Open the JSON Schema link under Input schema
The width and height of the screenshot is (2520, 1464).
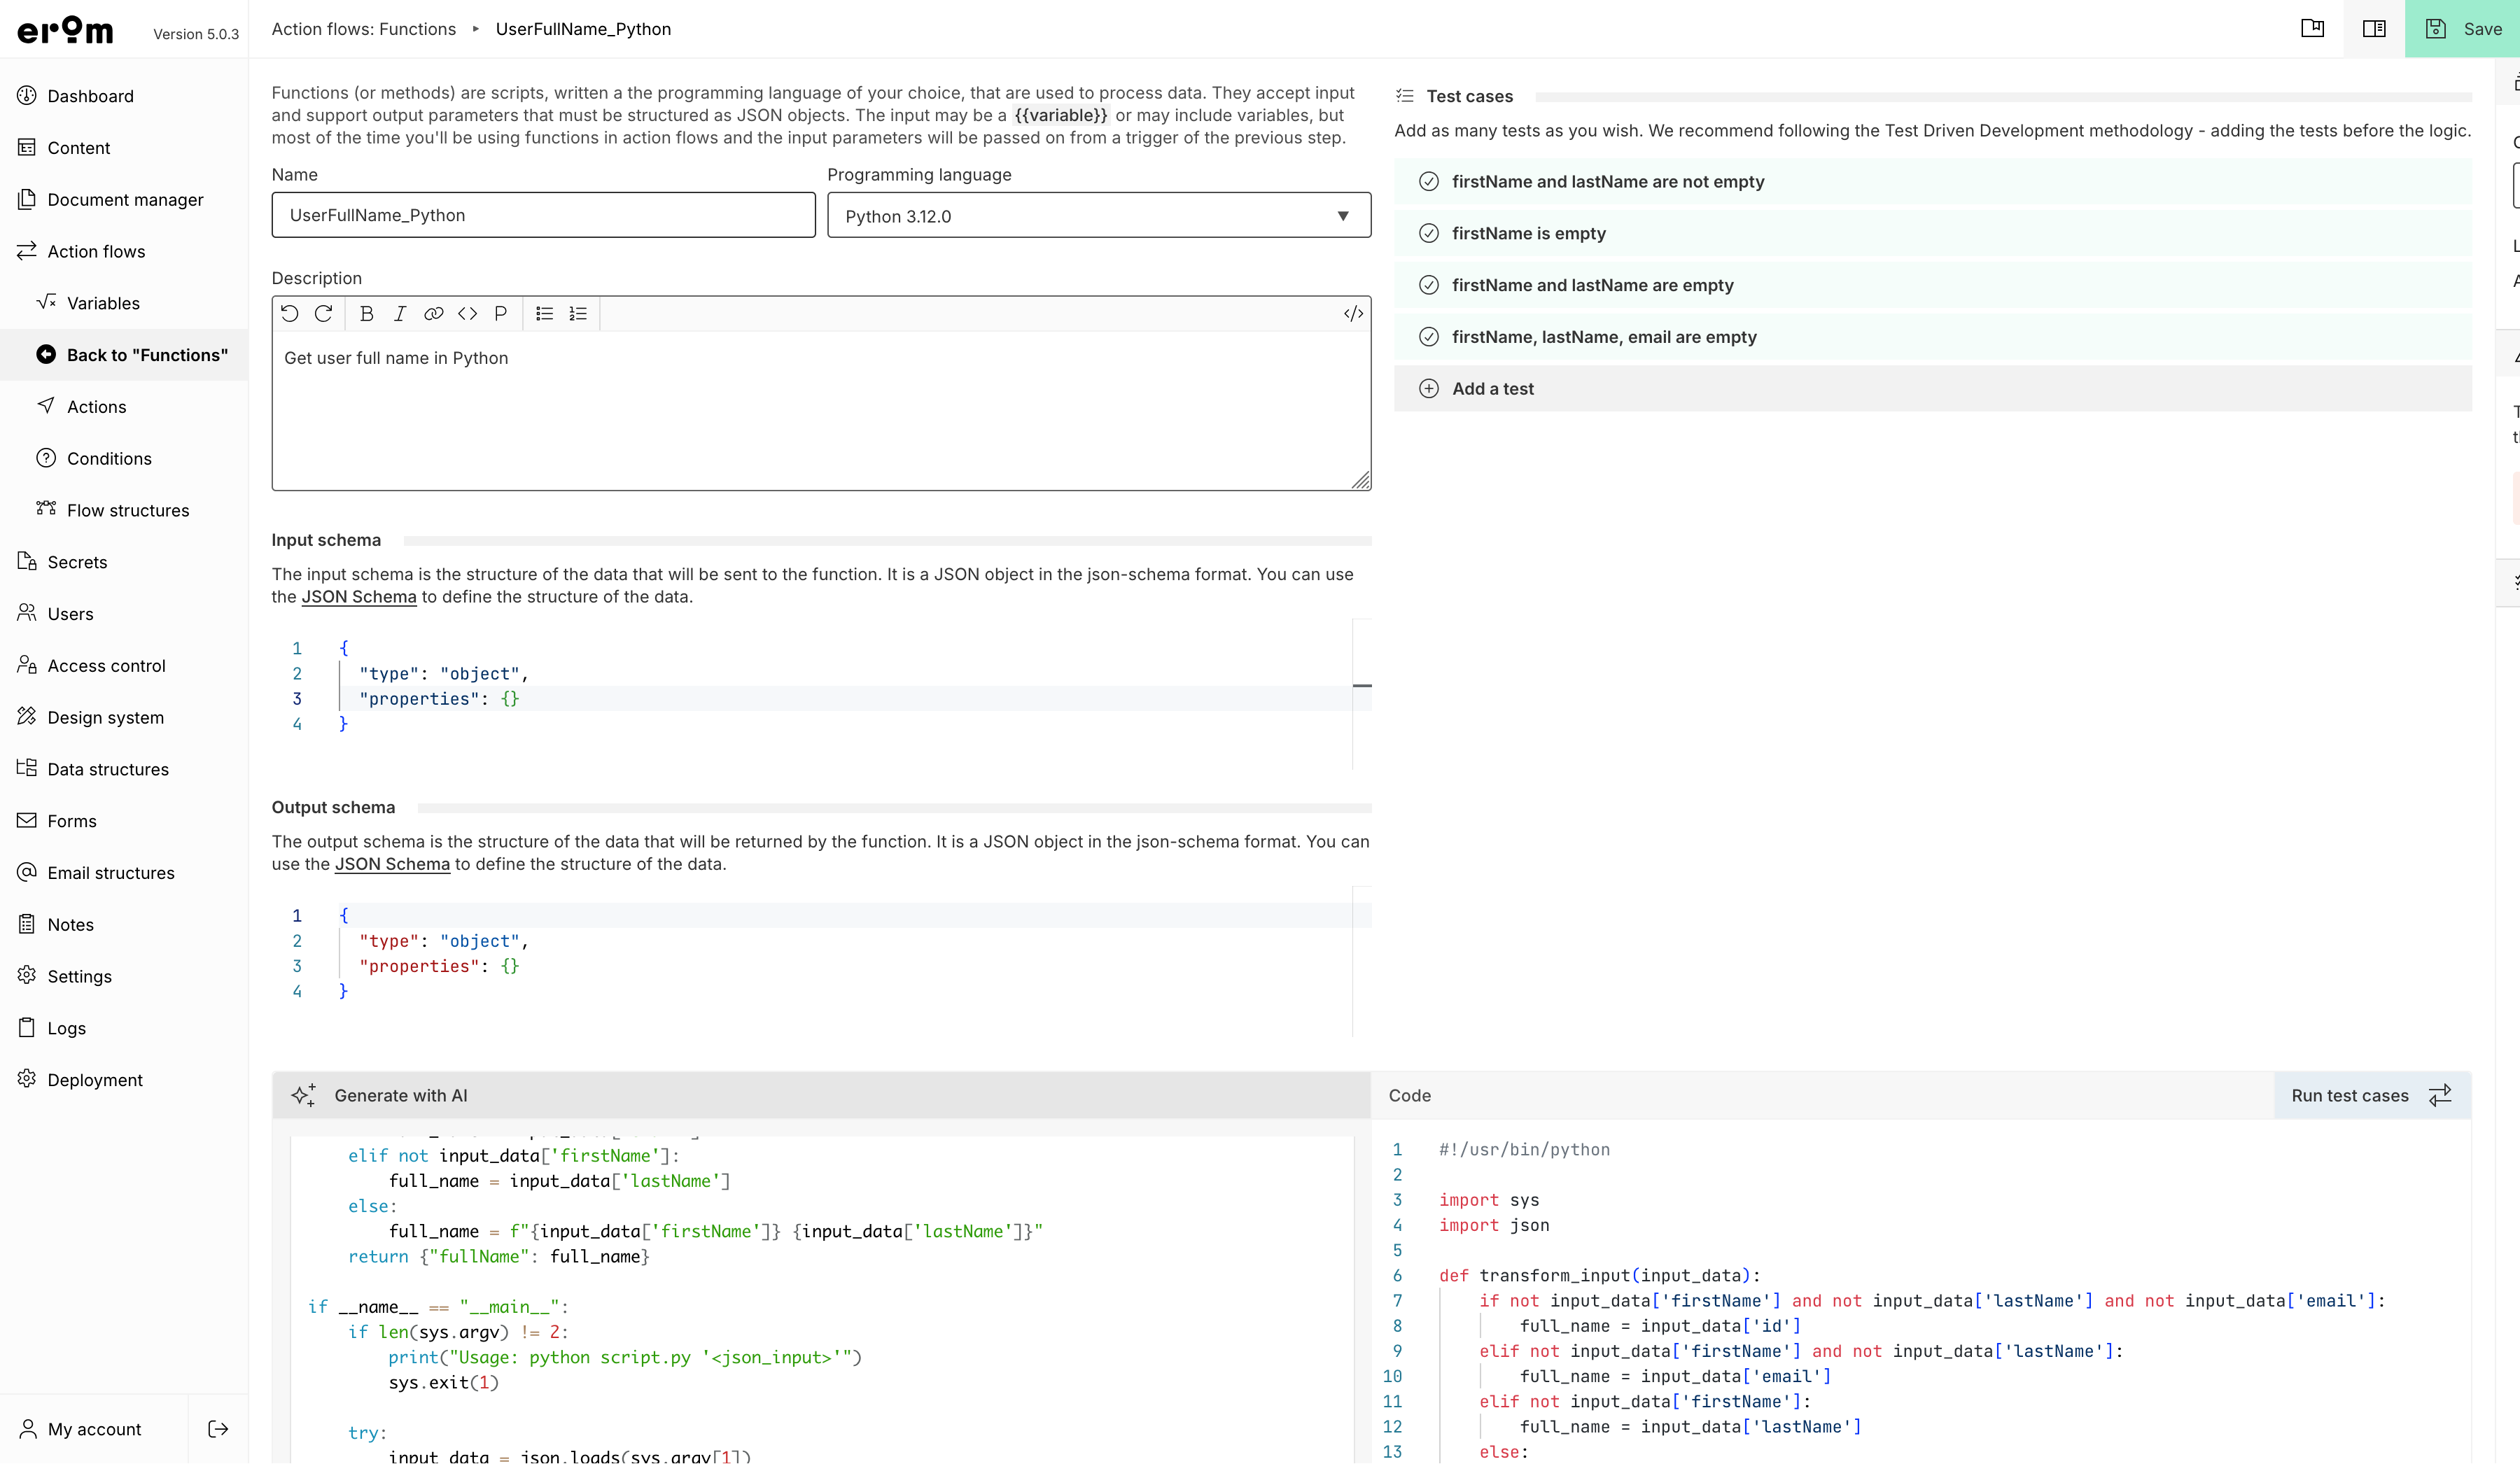(359, 597)
